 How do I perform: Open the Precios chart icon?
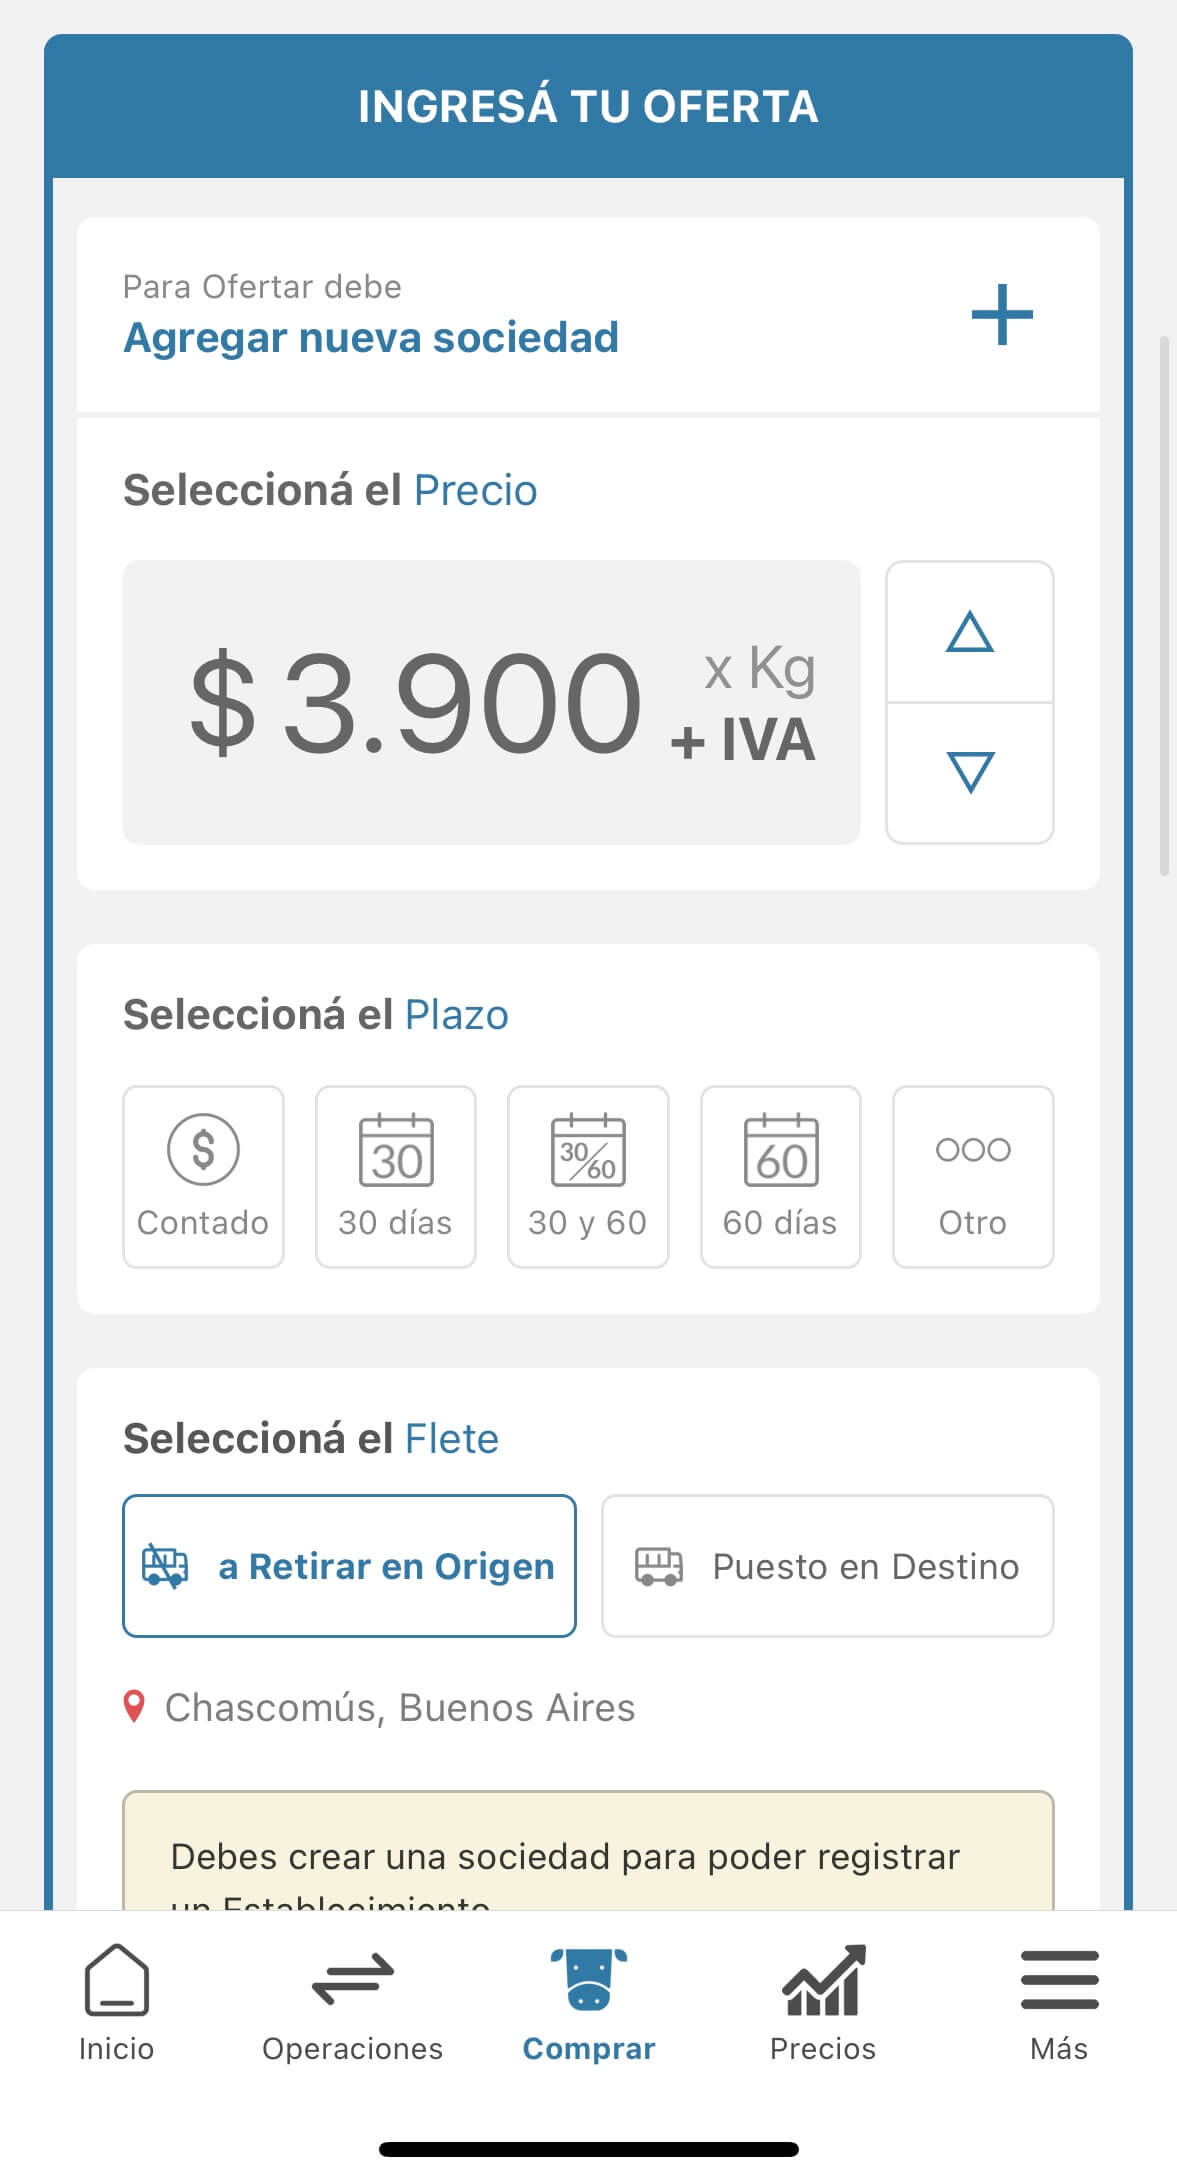point(823,1981)
